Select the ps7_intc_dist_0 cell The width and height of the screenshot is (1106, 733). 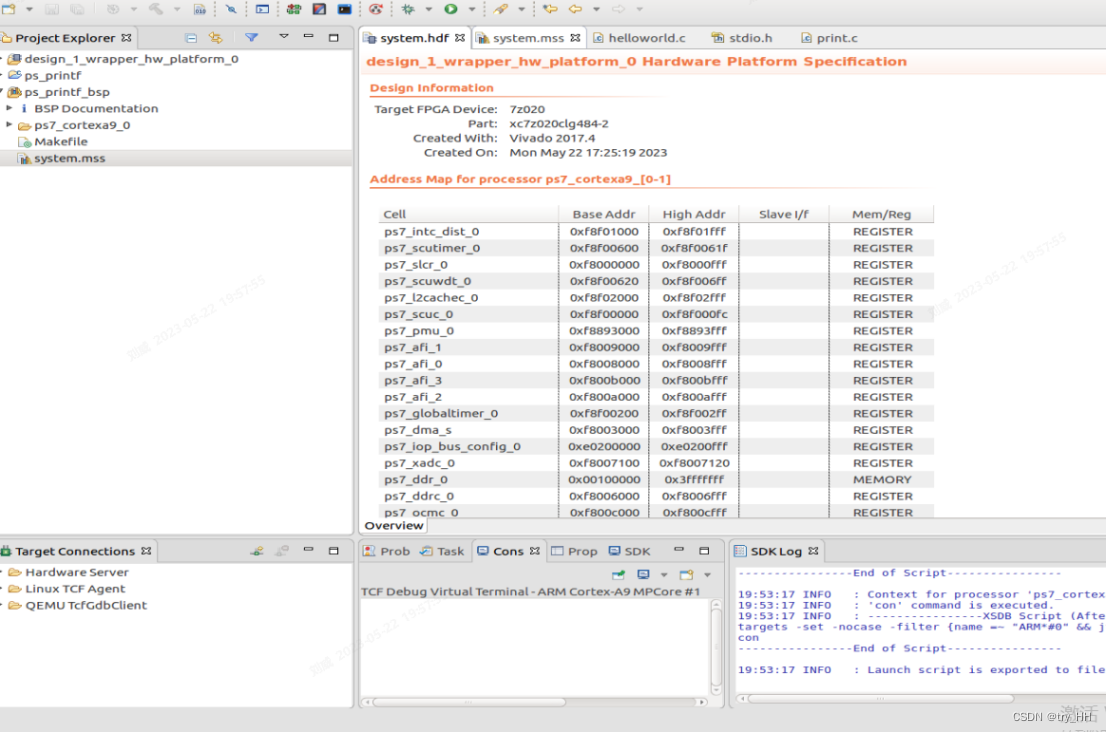[432, 231]
